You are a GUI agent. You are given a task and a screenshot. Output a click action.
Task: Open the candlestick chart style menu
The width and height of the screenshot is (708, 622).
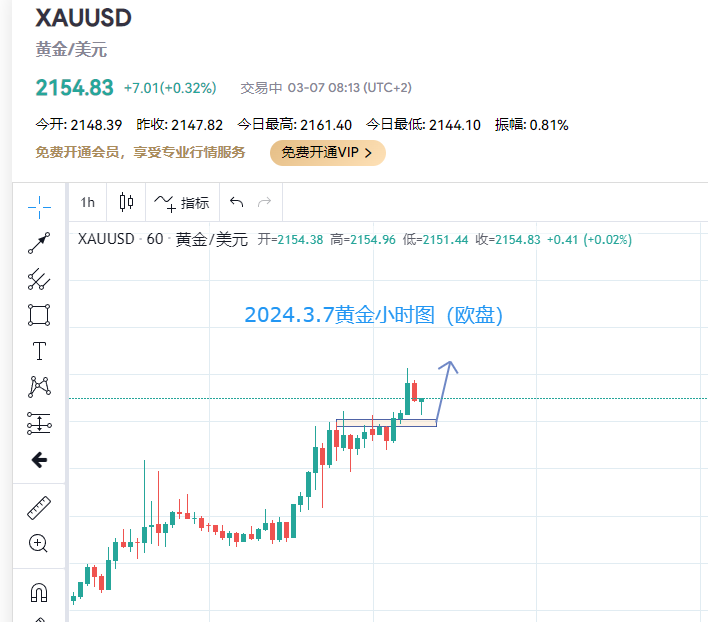tap(126, 202)
